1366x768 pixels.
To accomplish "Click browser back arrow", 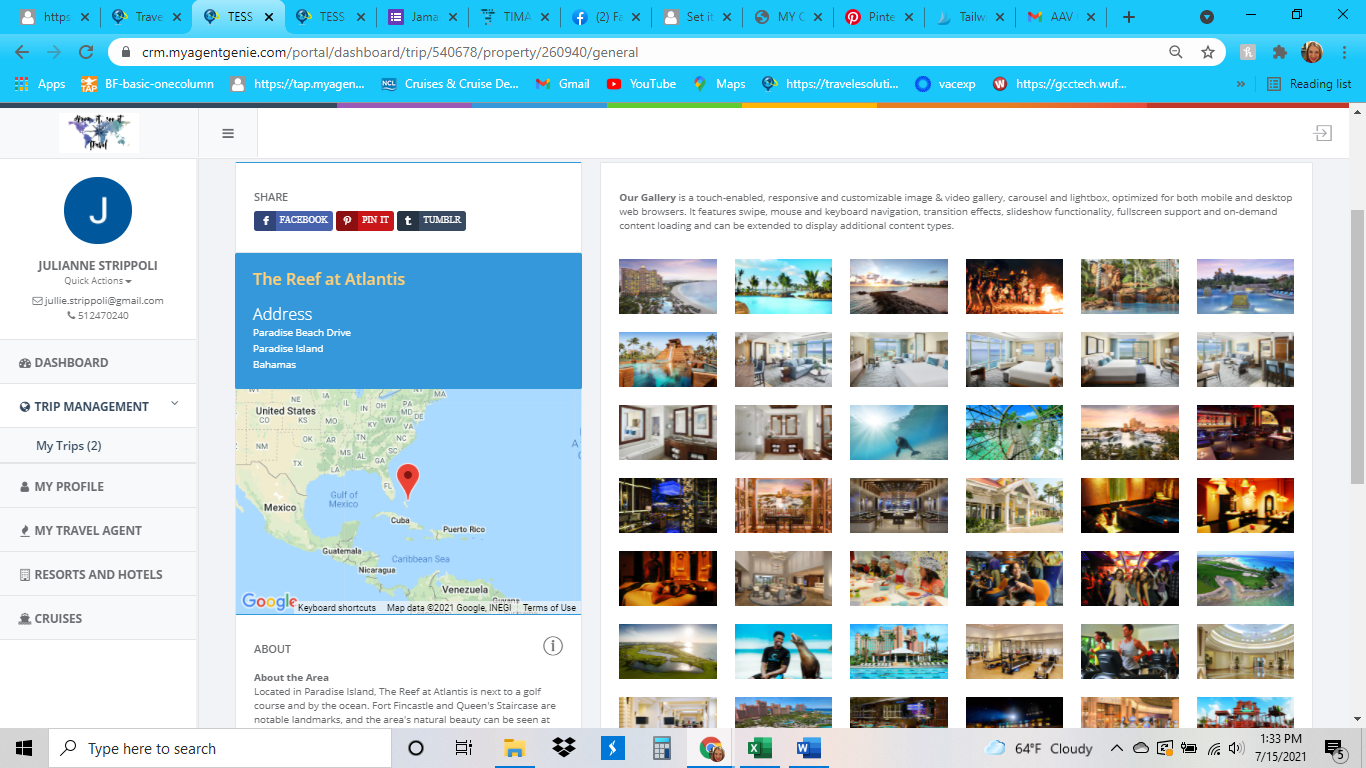I will 22,52.
